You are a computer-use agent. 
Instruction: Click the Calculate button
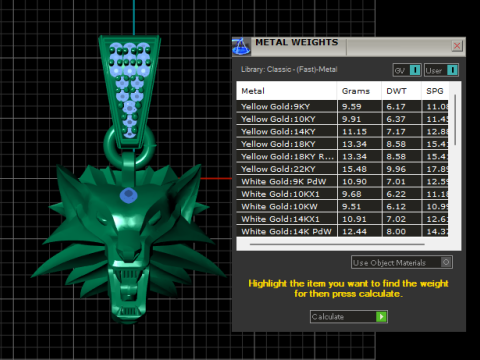(349, 316)
